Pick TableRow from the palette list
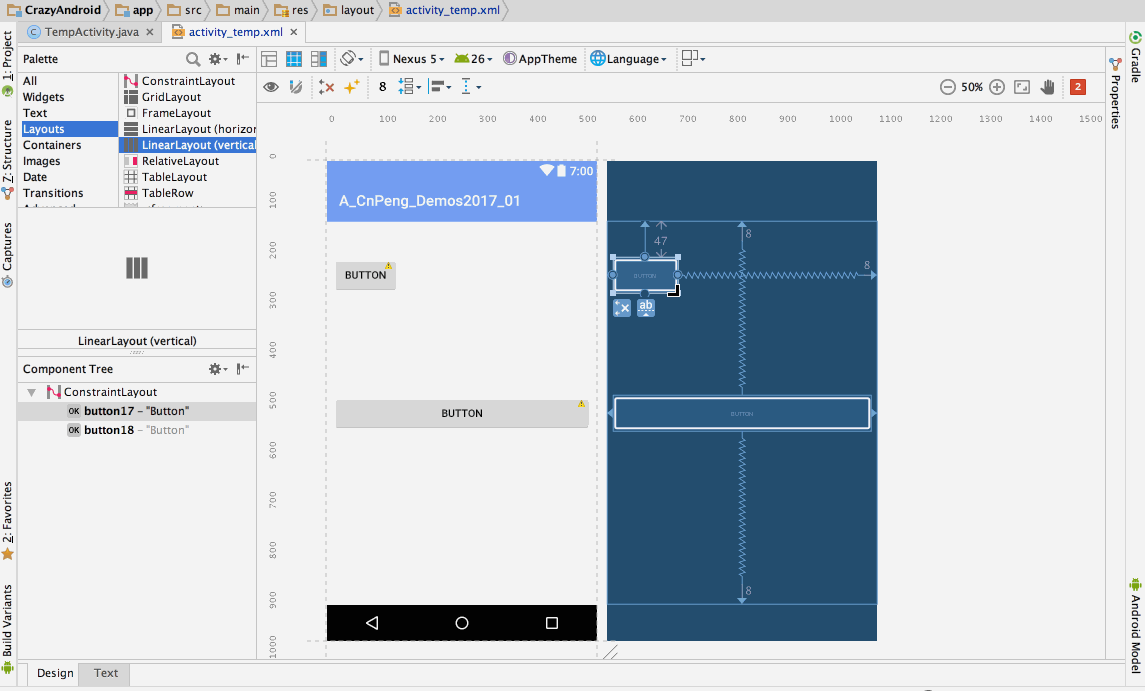The image size is (1145, 691). pyautogui.click(x=188, y=194)
